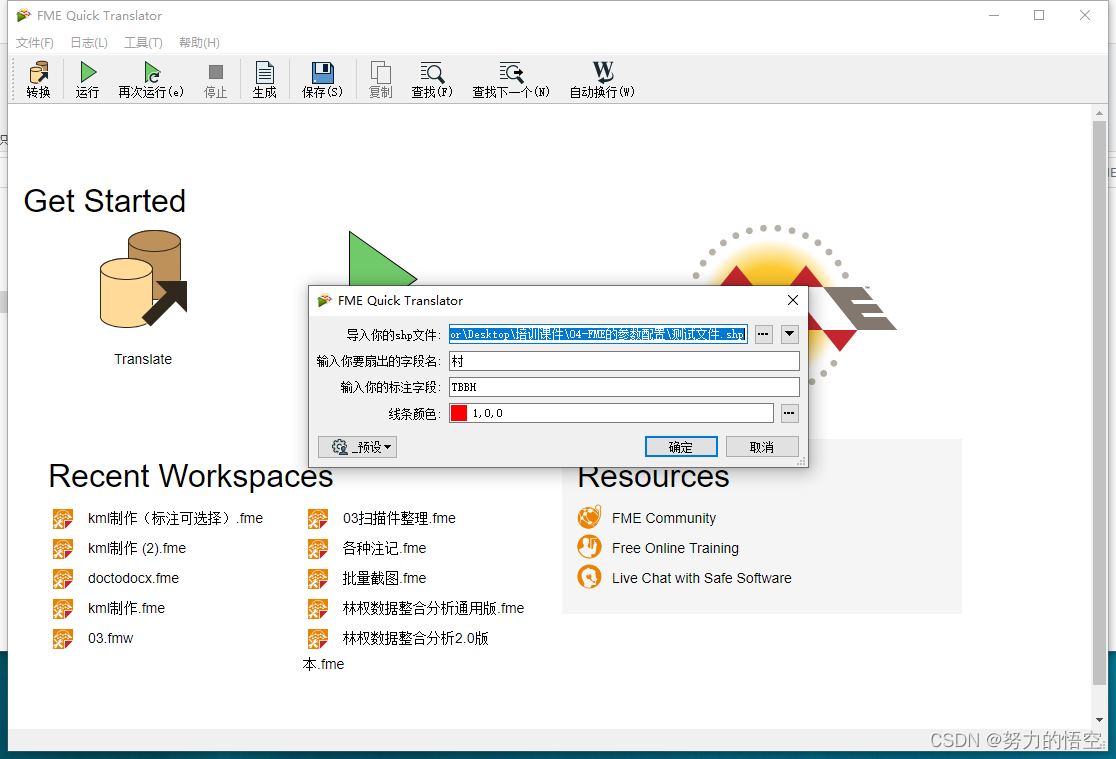Close the FME Quick Translator dialog
This screenshot has height=759, width=1116.
pos(793,300)
